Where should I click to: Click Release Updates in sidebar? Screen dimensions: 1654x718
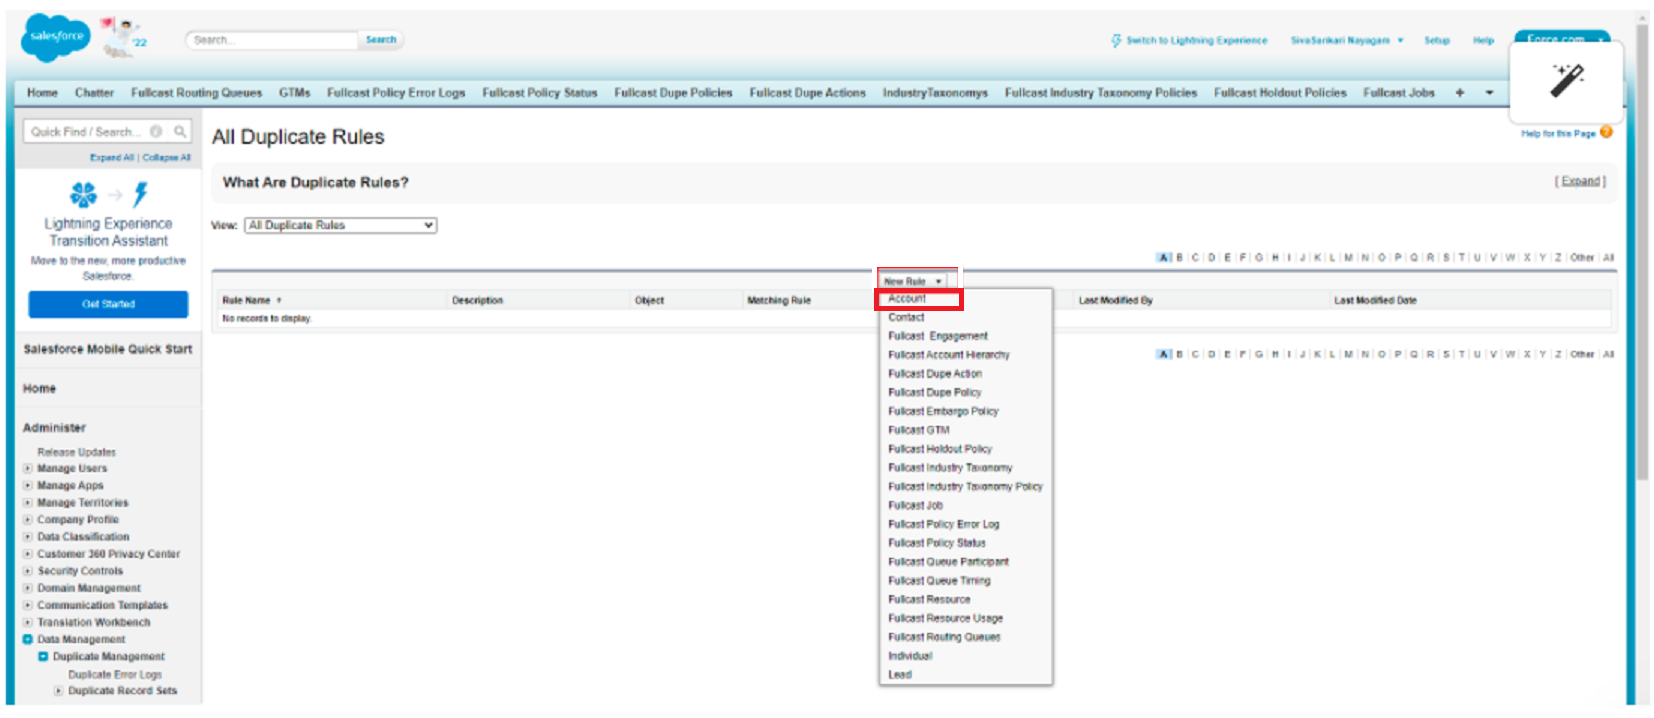(x=77, y=452)
